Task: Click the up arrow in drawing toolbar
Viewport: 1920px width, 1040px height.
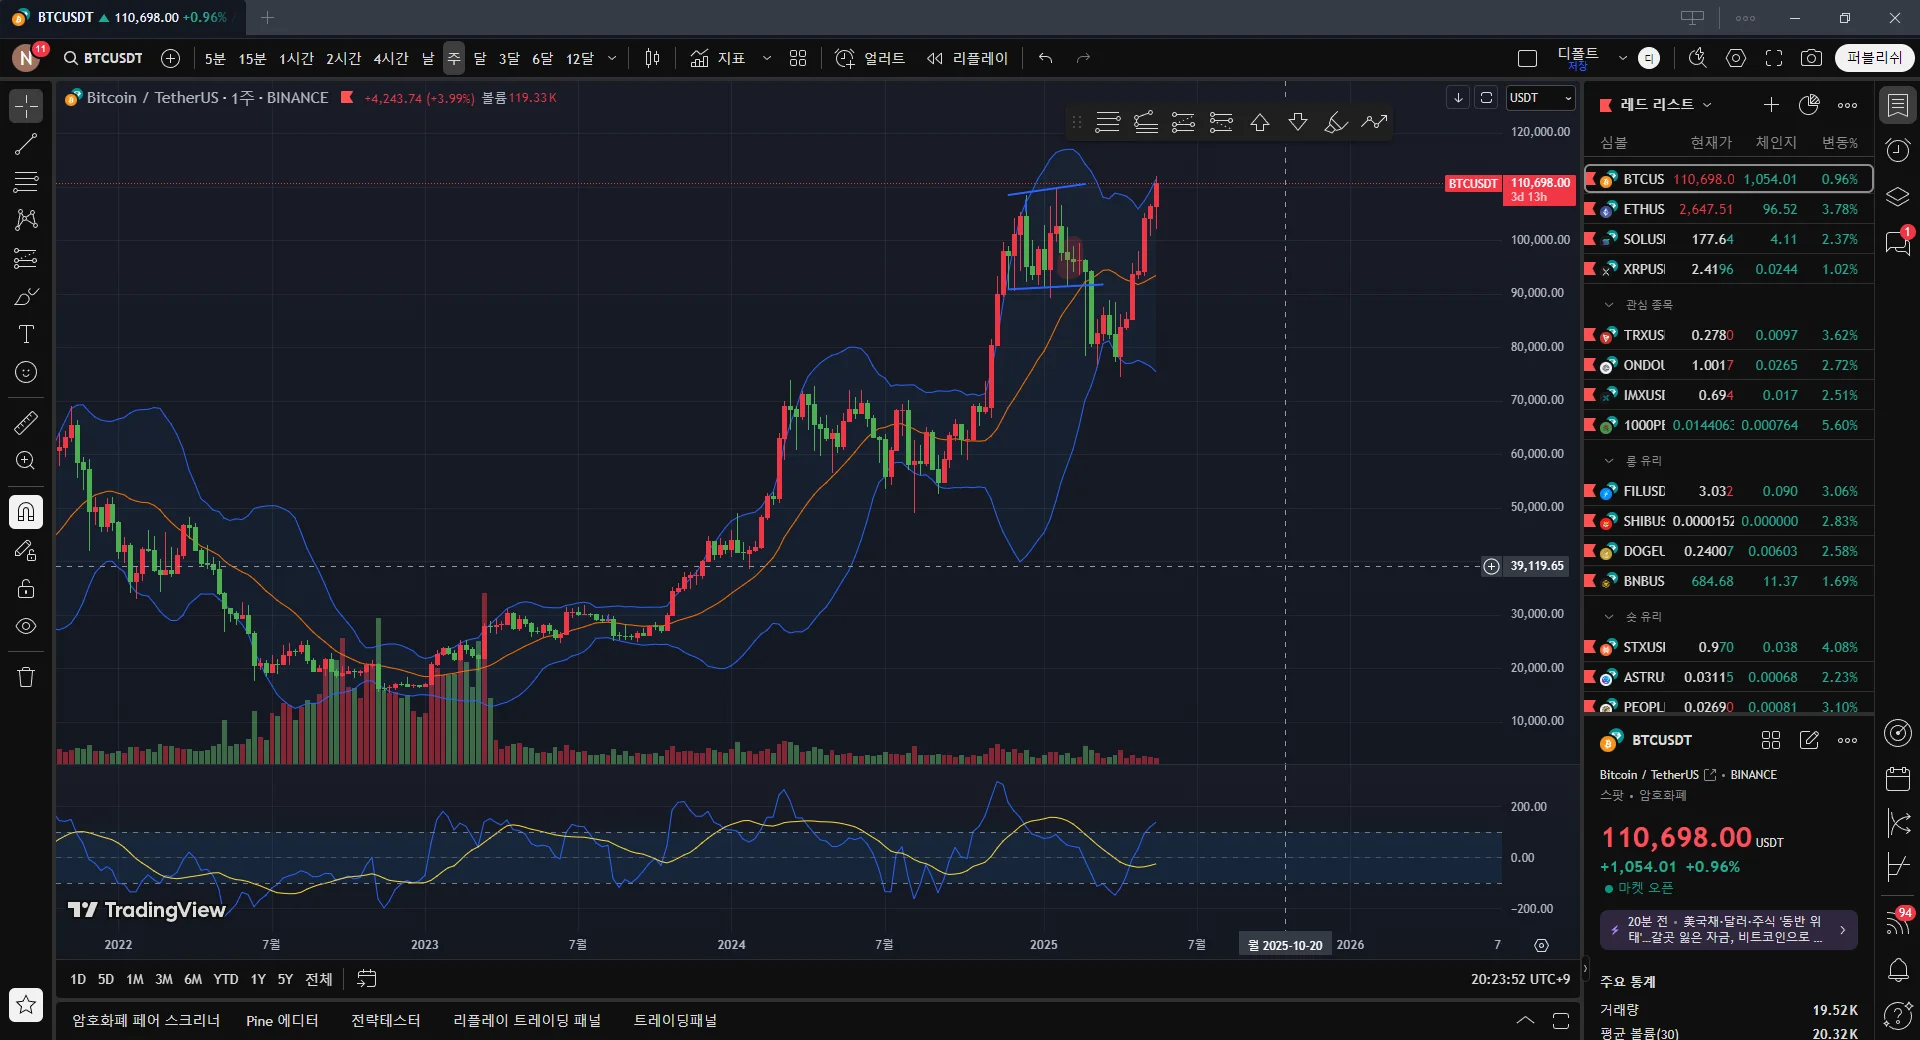Action: coord(1260,122)
